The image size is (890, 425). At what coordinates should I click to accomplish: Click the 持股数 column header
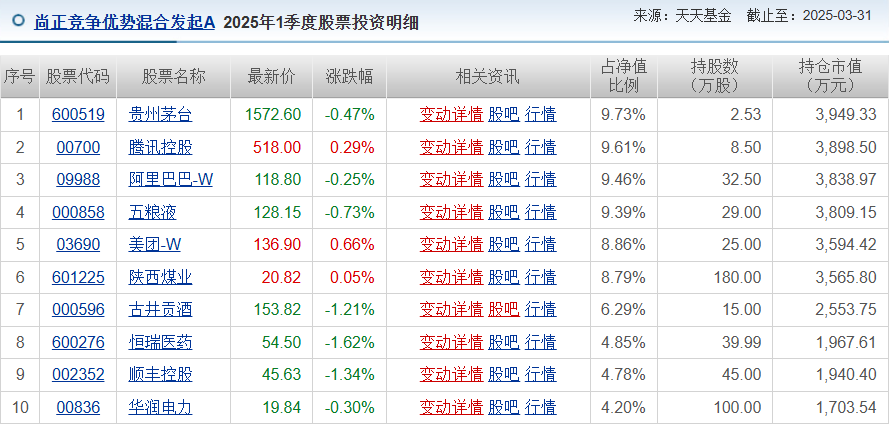(715, 77)
